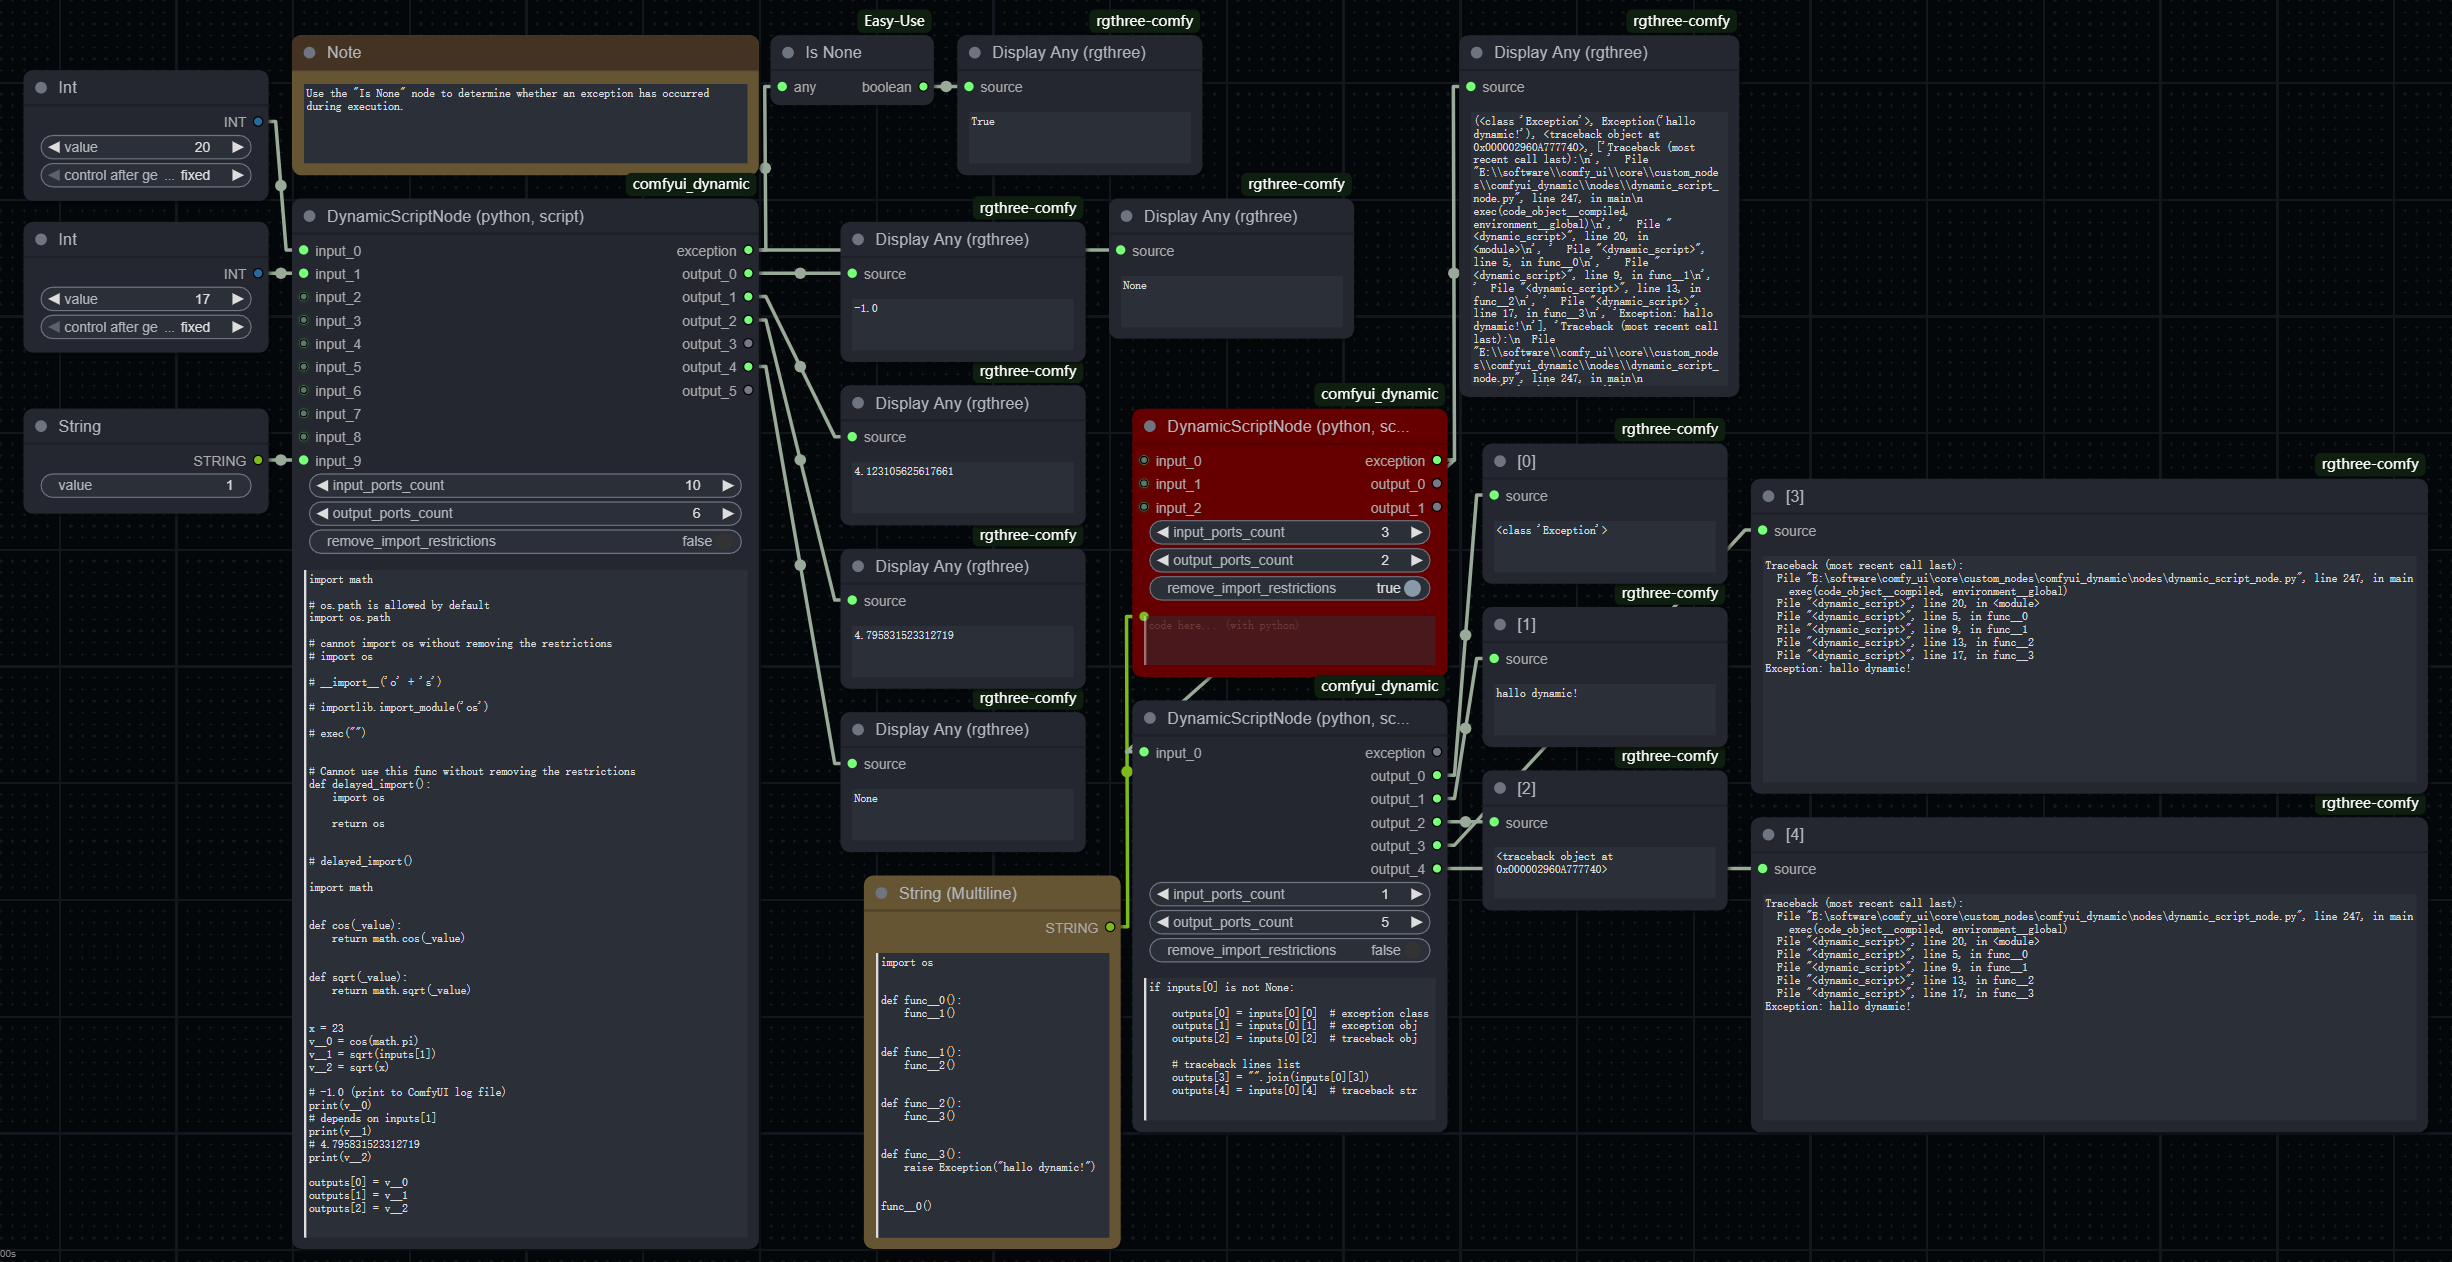Click the input_8 port of the DynamicScriptNode
Screen dimensions: 2452x1262
point(304,437)
